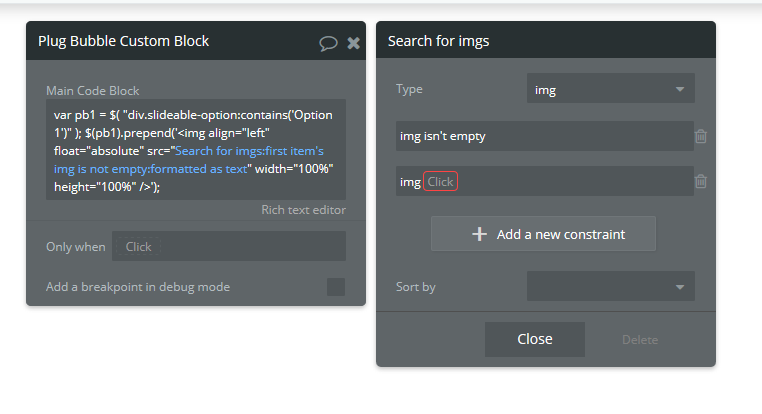The height and width of the screenshot is (414, 762).
Task: Click the Delete button in the search panel
Action: tap(640, 340)
